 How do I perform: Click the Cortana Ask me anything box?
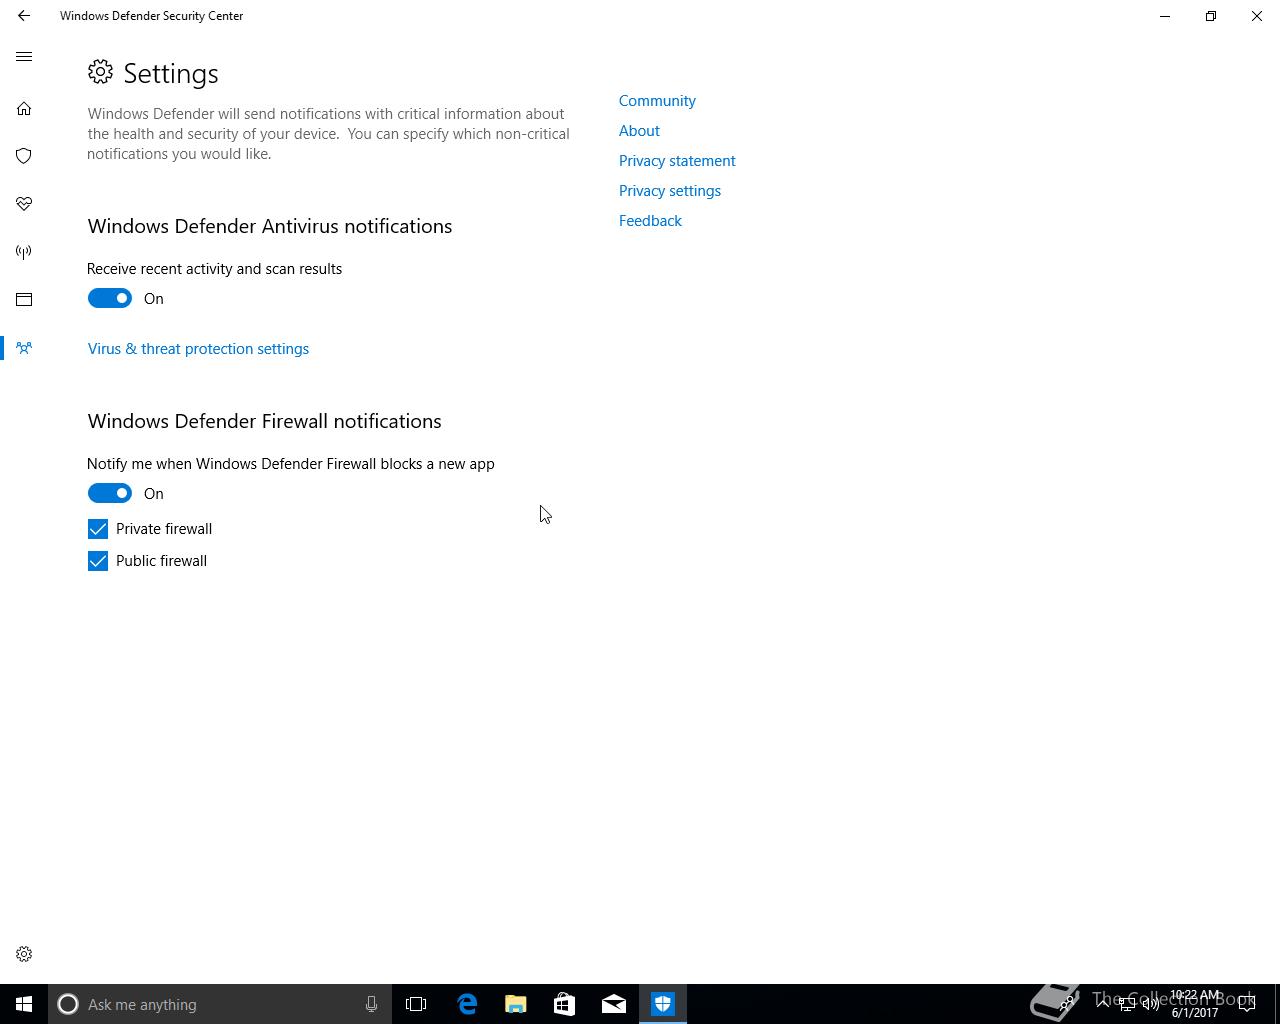point(219,1004)
